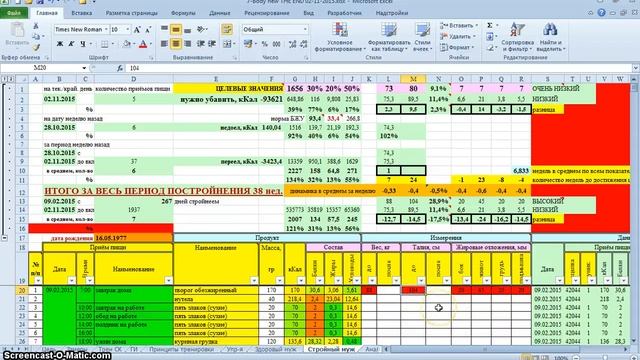Align text right
This screenshot has height=360, width=640.
(187, 44)
